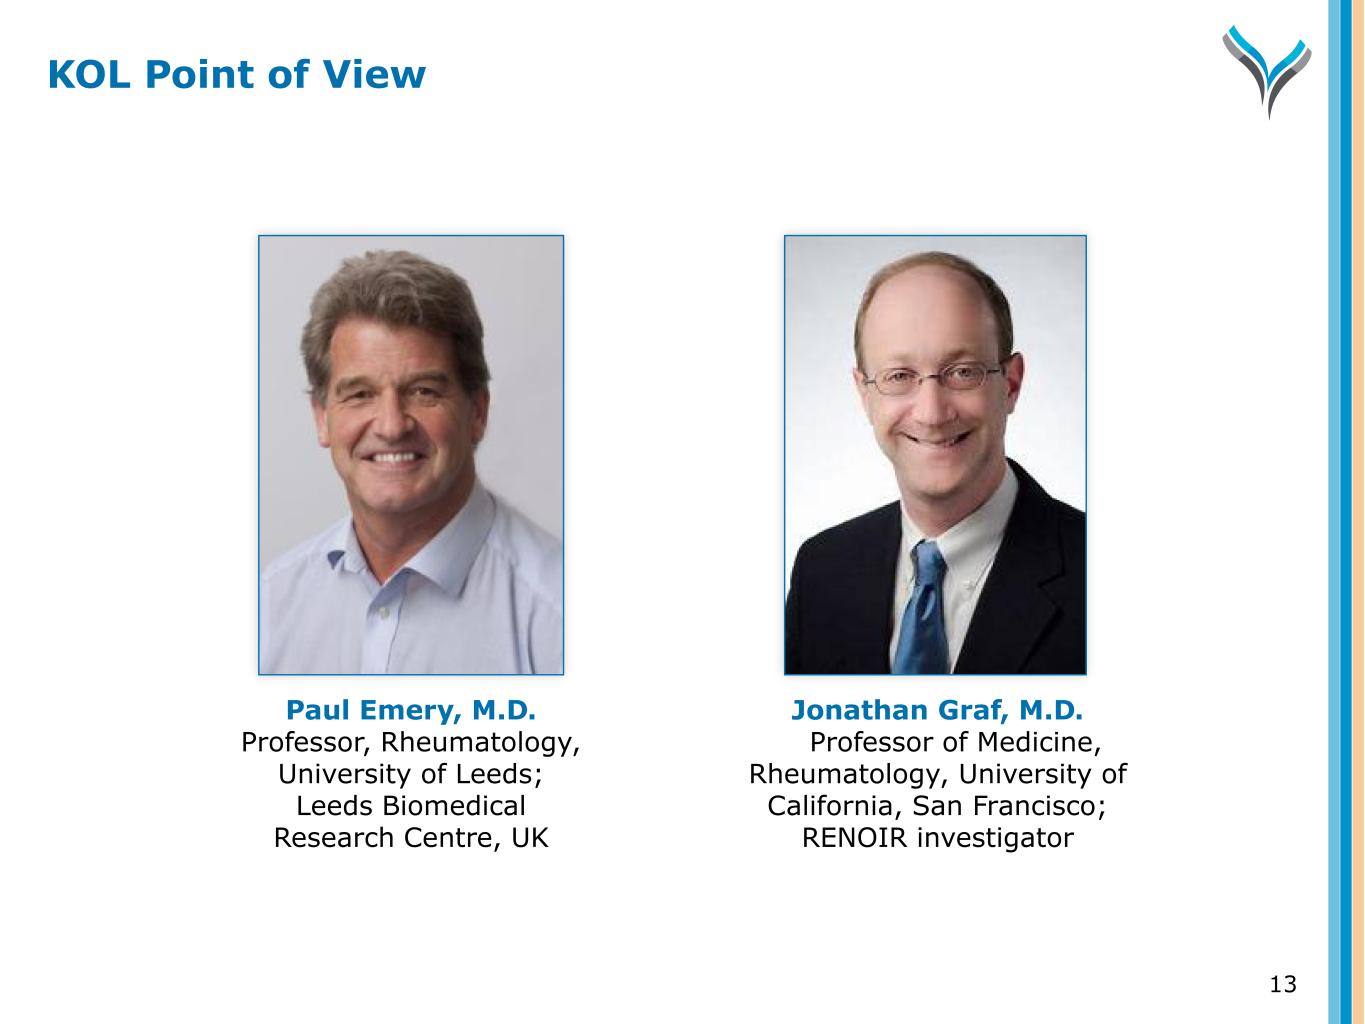Image resolution: width=1365 pixels, height=1024 pixels.
Task: Select the Jonathan Graf portrait photo
Action: pos(935,455)
